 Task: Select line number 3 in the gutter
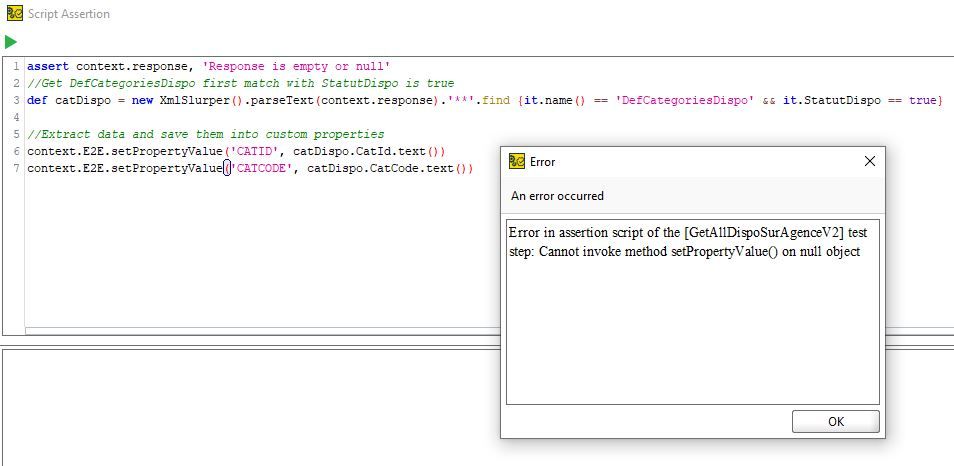(x=16, y=101)
